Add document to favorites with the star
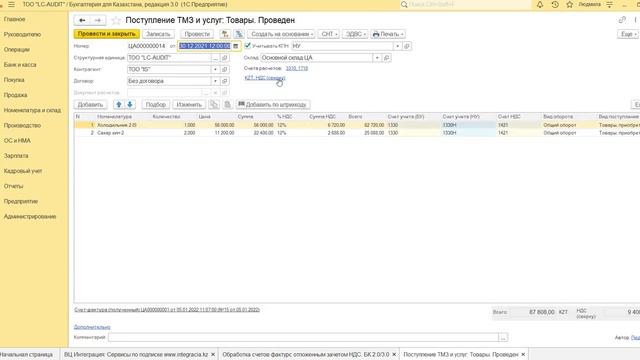This screenshot has width=640, height=360. (116, 20)
